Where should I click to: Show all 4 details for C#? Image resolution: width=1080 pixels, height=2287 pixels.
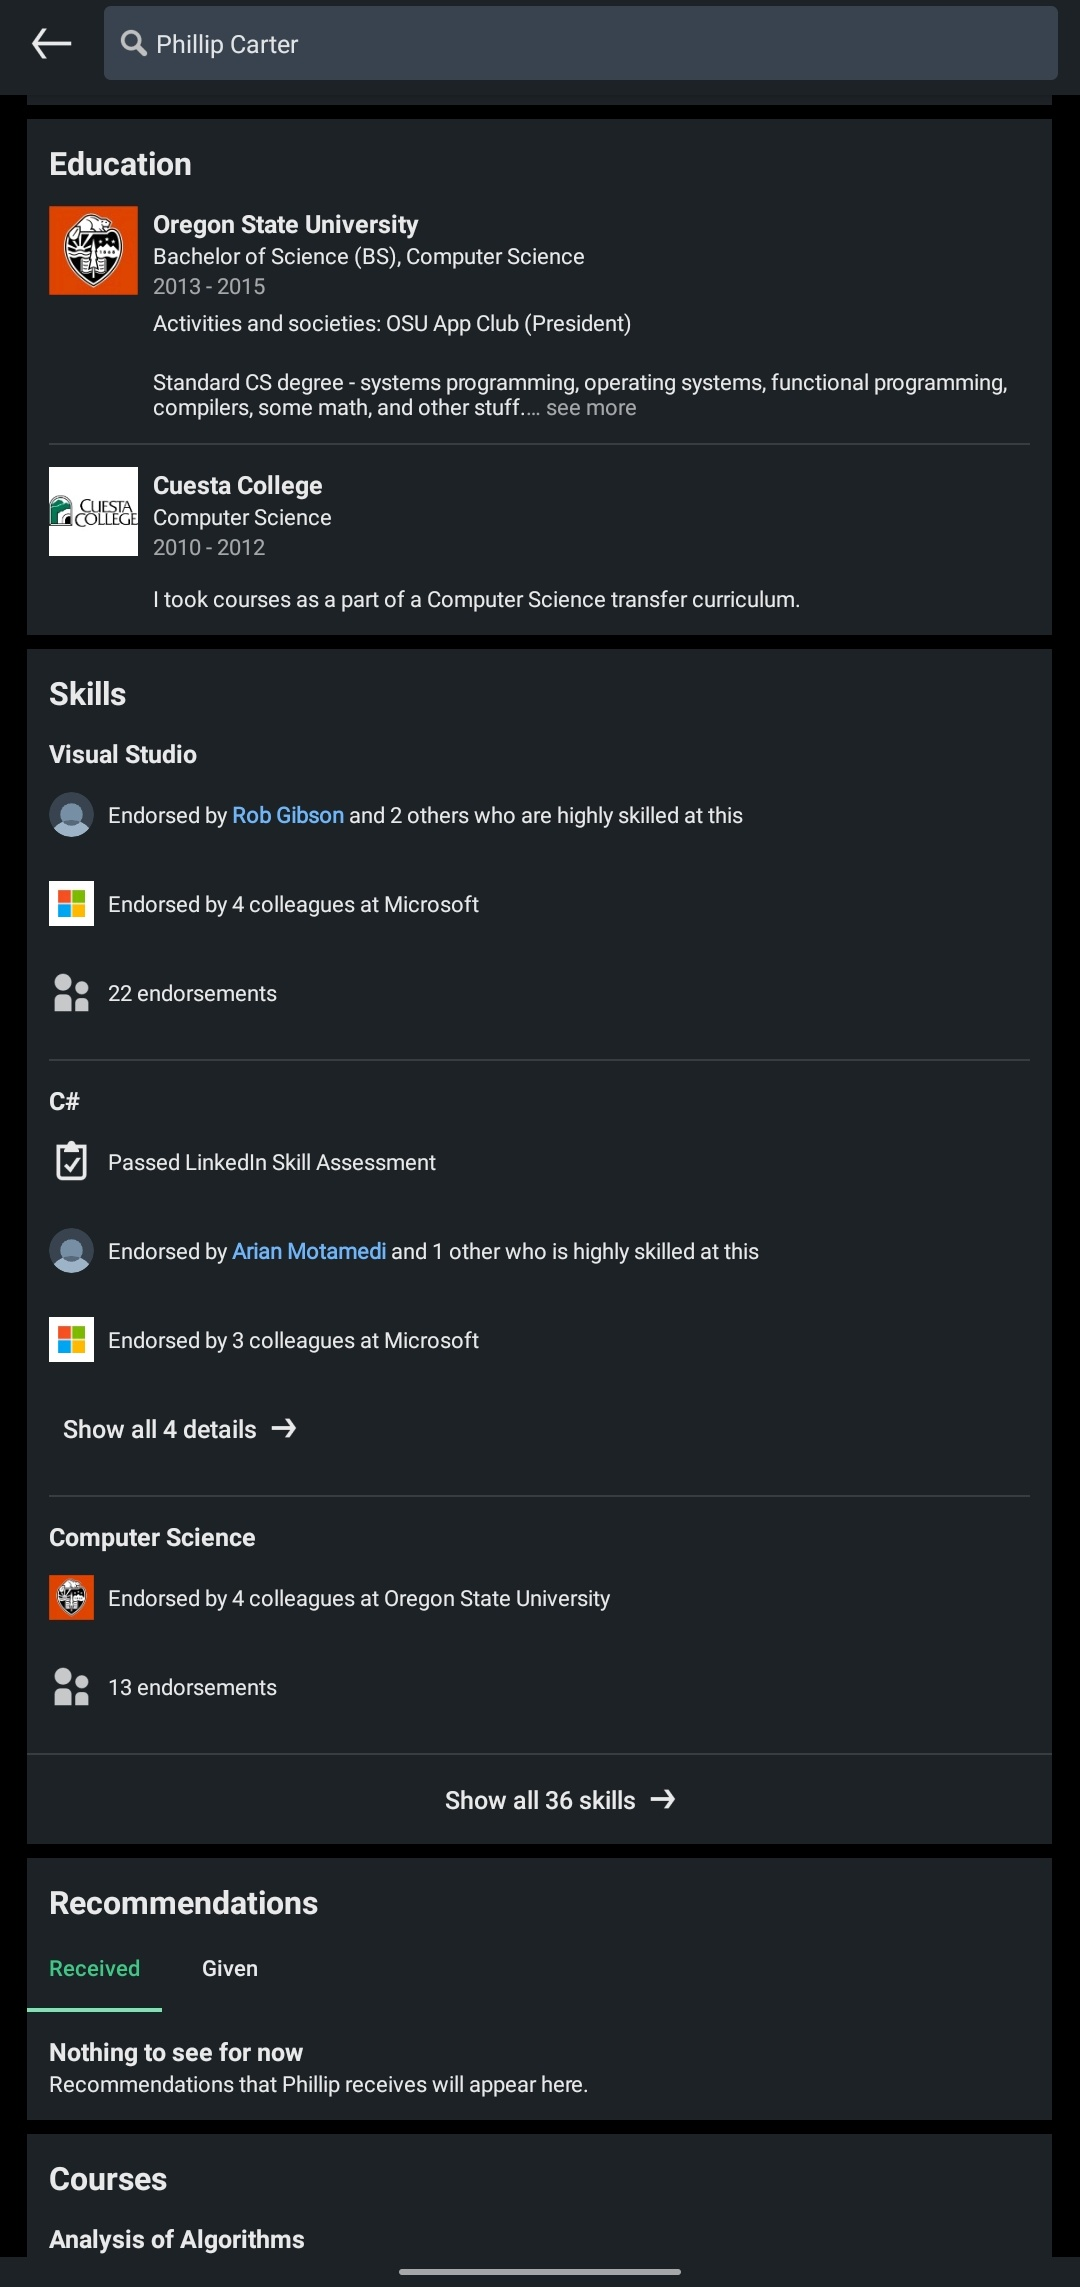point(180,1429)
